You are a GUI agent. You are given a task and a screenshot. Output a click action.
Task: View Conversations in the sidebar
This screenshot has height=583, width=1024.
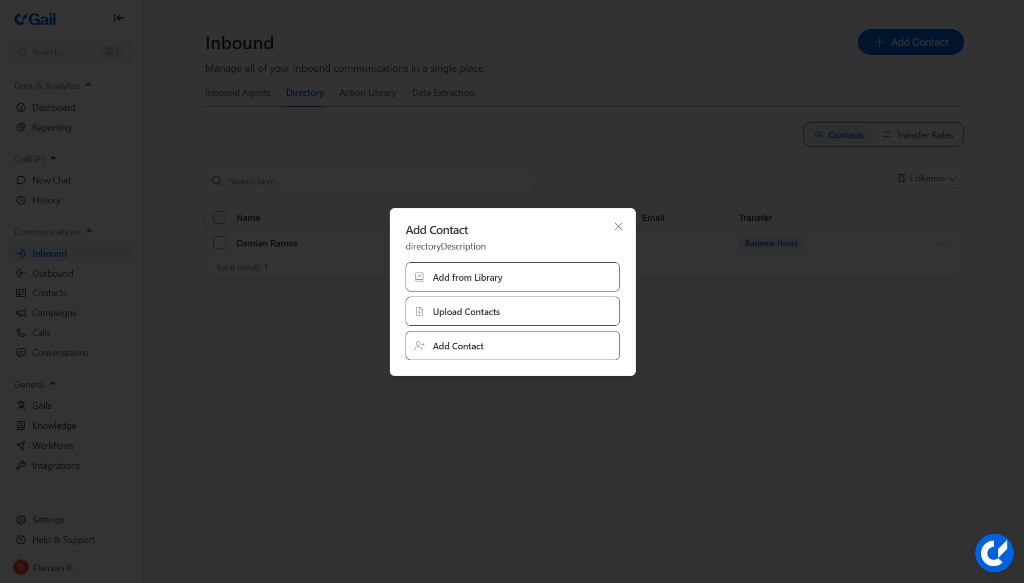pos(59,352)
